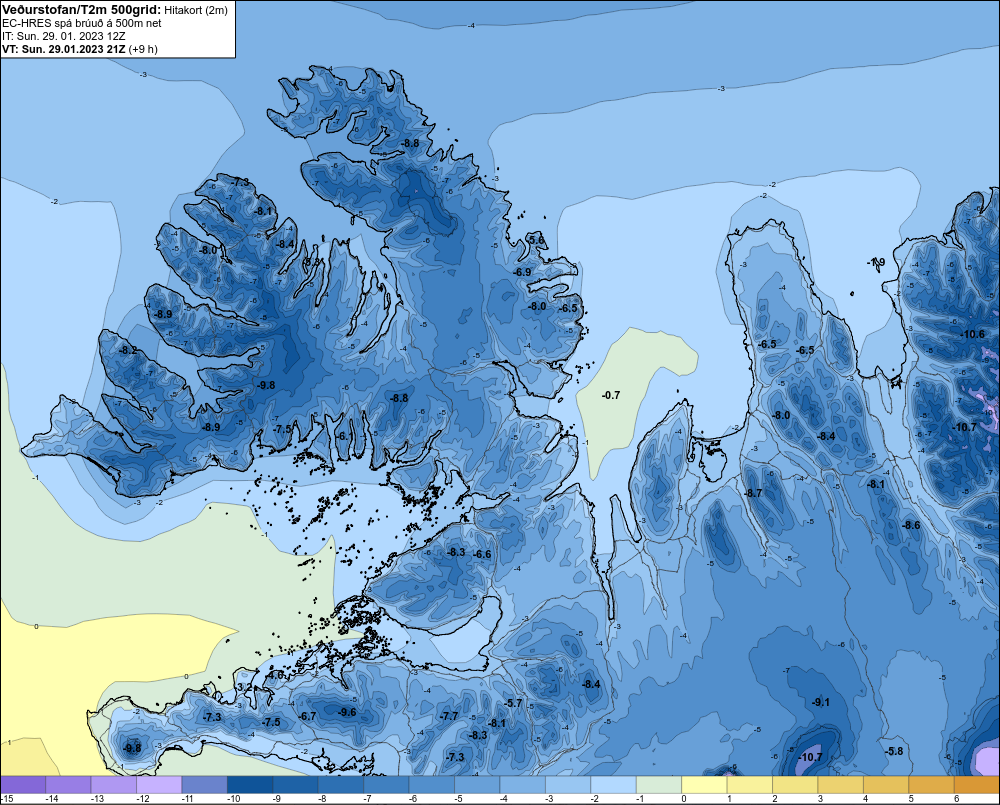
Task: Click the '-9.6' temperature value
Action: click(347, 713)
